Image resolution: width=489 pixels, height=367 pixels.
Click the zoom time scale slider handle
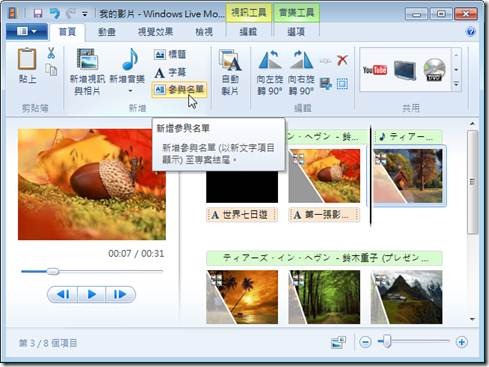pyautogui.click(x=386, y=342)
